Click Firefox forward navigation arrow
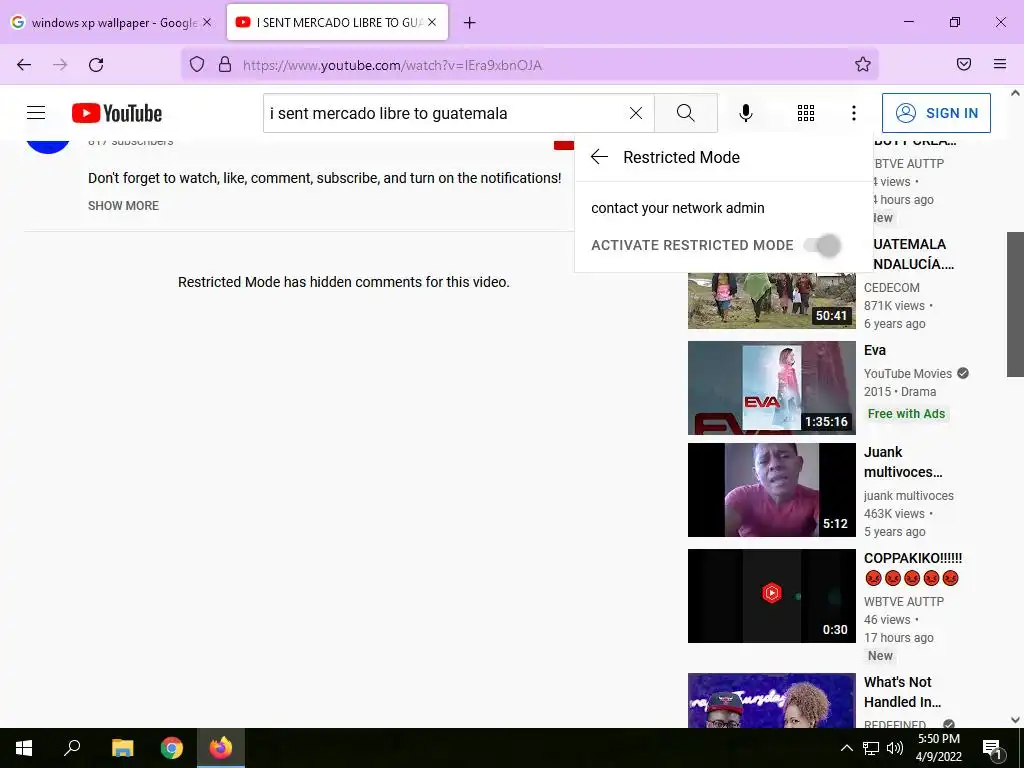This screenshot has height=768, width=1024. (x=60, y=65)
